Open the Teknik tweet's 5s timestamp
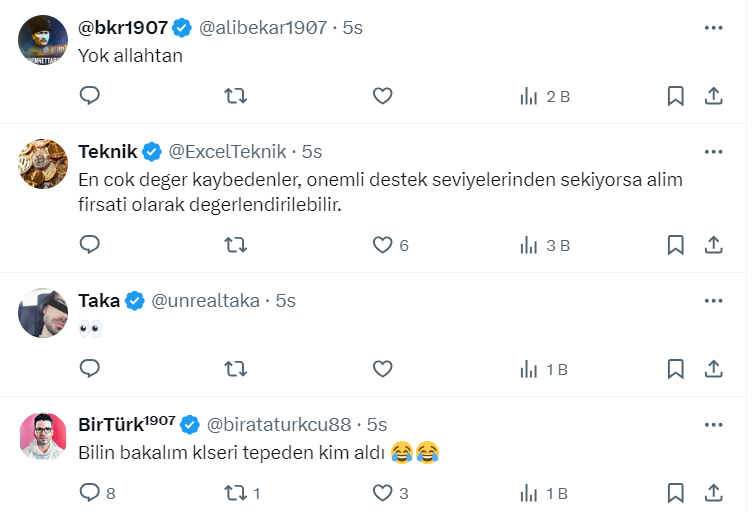Screen dimensions: 752x512 (312, 152)
